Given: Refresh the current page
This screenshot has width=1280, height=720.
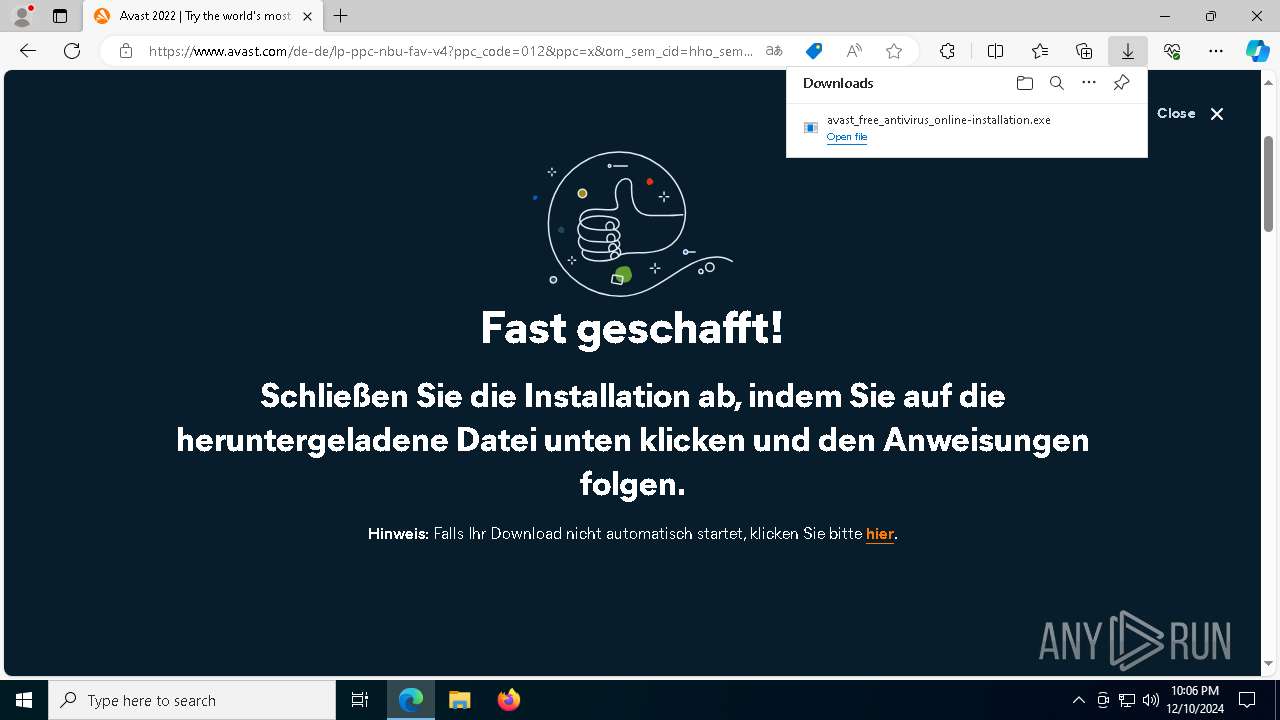Looking at the screenshot, I should point(72,51).
